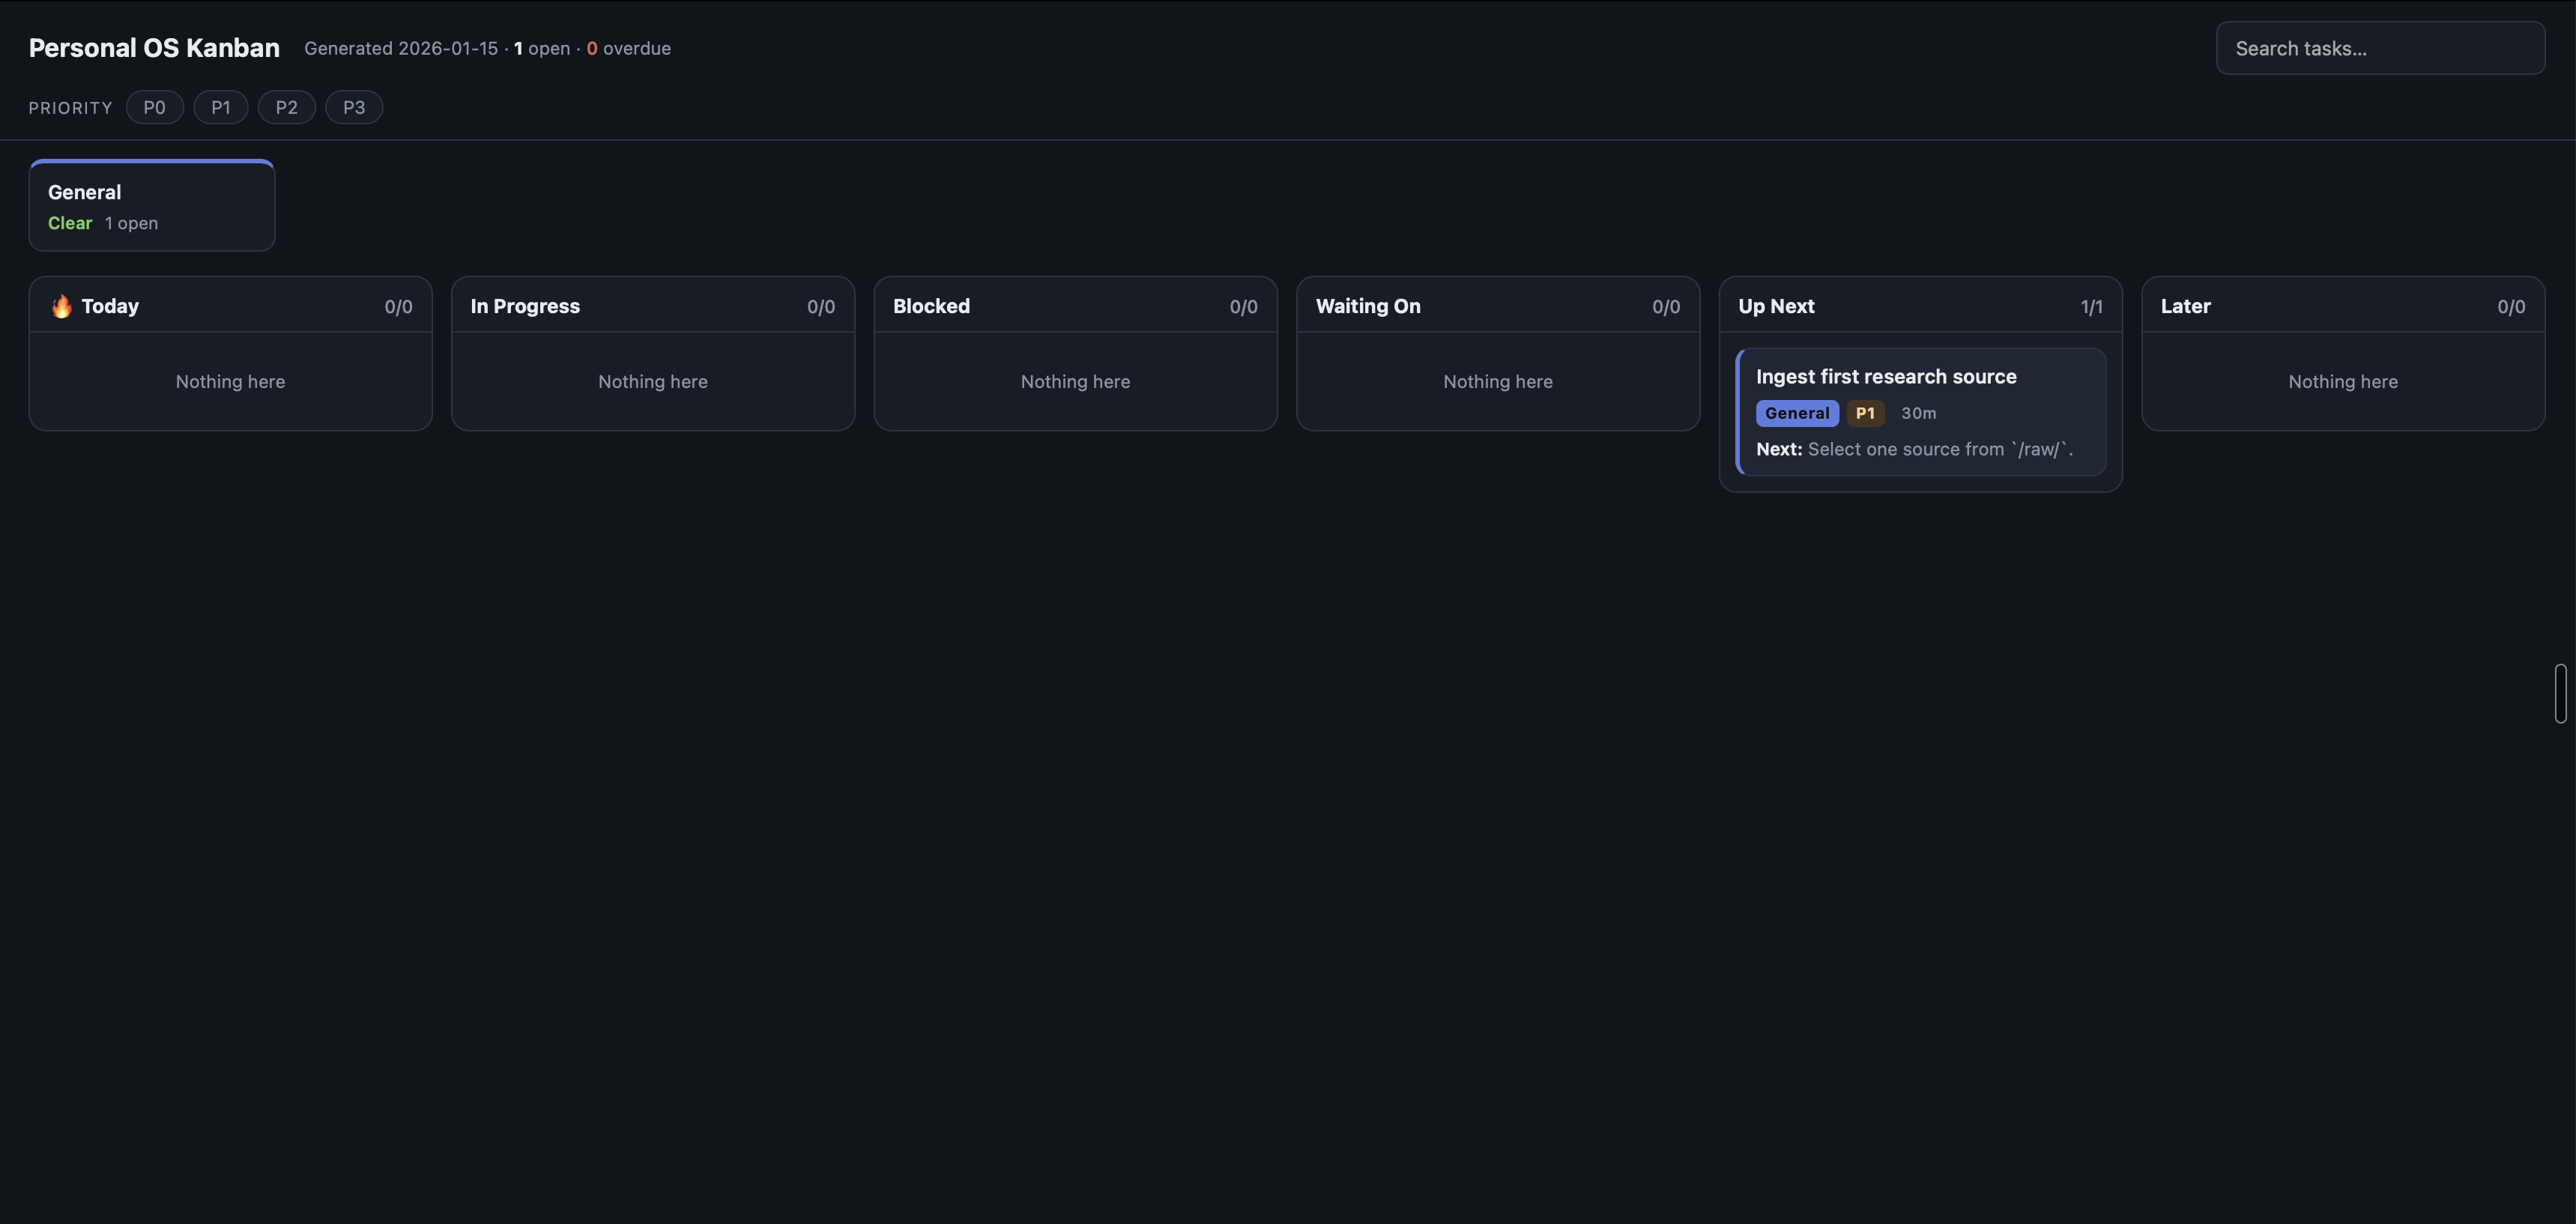Toggle the P2 priority filter
Viewport: 2576px width, 1224px height.
[x=287, y=107]
